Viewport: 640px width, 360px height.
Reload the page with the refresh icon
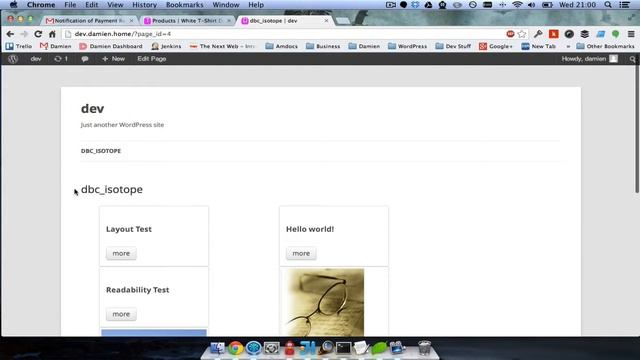click(x=38, y=34)
